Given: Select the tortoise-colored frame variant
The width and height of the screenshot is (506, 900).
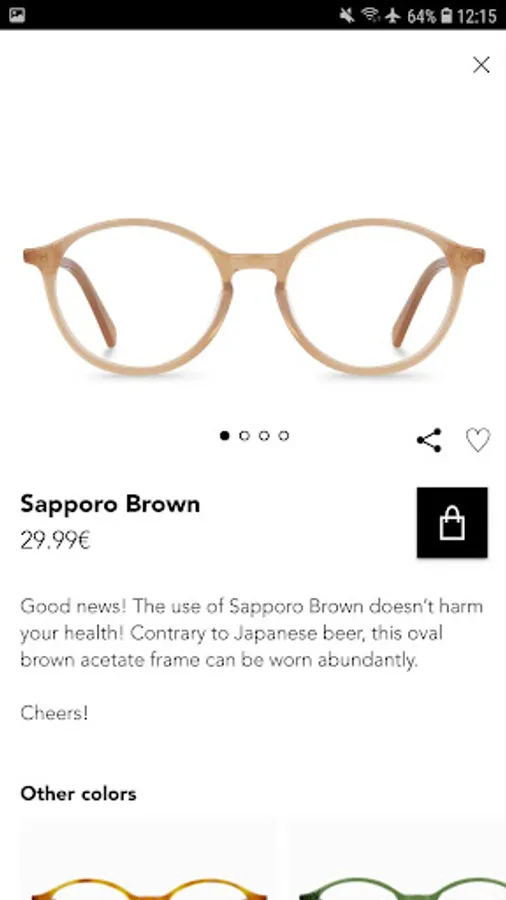Looking at the screenshot, I should pos(148,859).
